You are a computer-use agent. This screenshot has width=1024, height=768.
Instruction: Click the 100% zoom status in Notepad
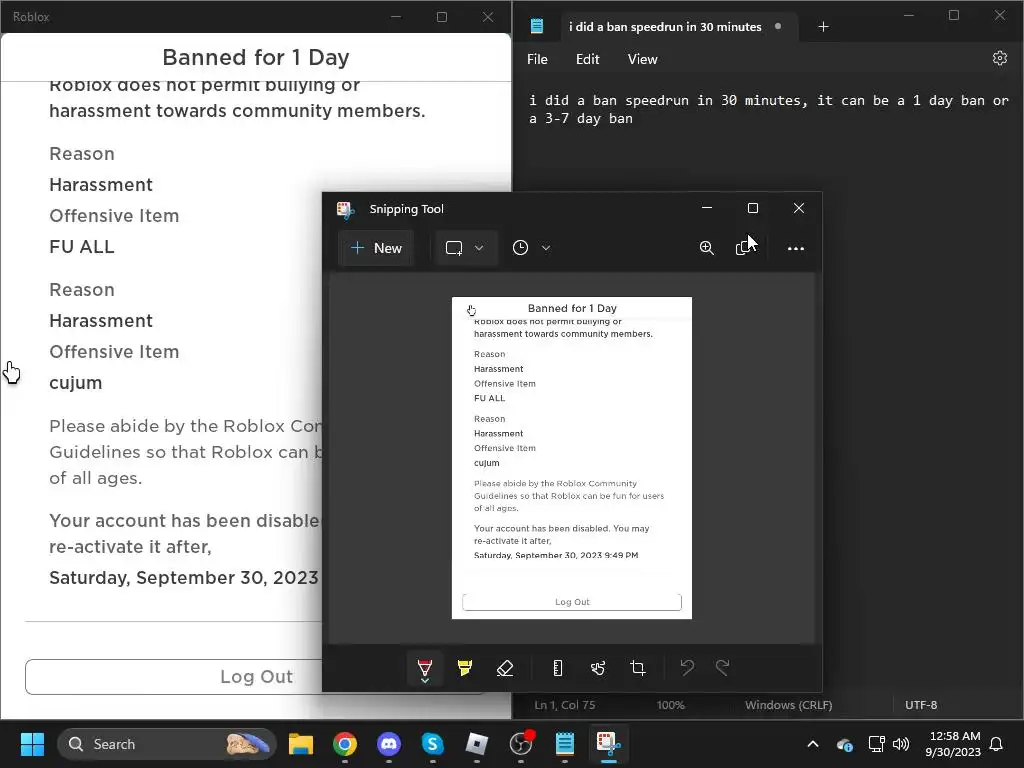(671, 705)
